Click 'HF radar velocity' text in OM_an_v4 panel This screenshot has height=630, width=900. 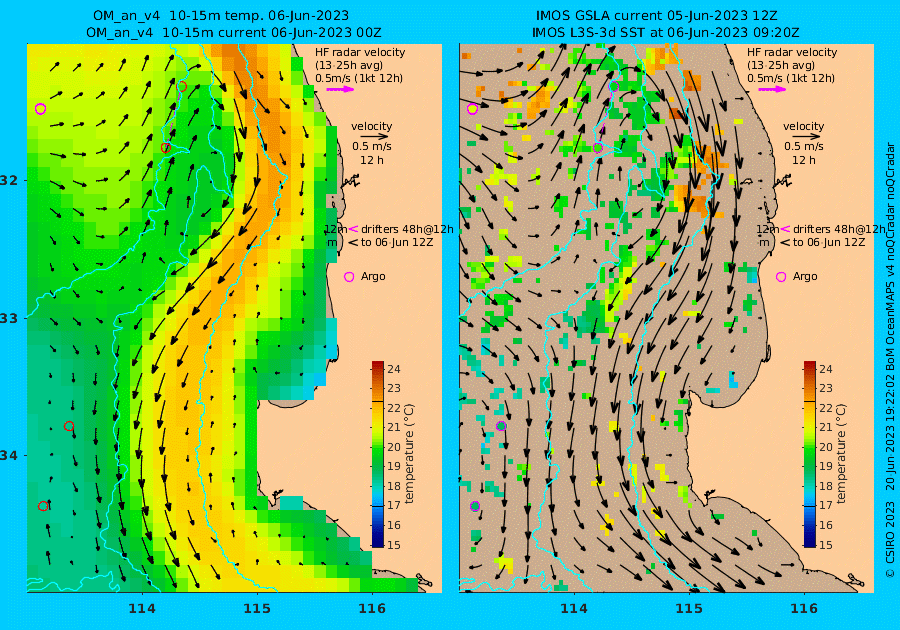(x=360, y=52)
